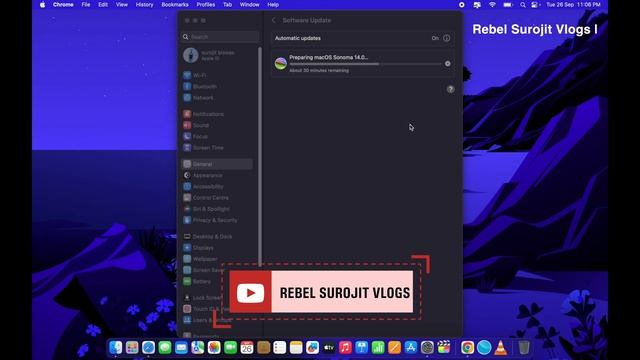
Task: Click the 'About 30 minutes remaining' text
Action: point(319,71)
